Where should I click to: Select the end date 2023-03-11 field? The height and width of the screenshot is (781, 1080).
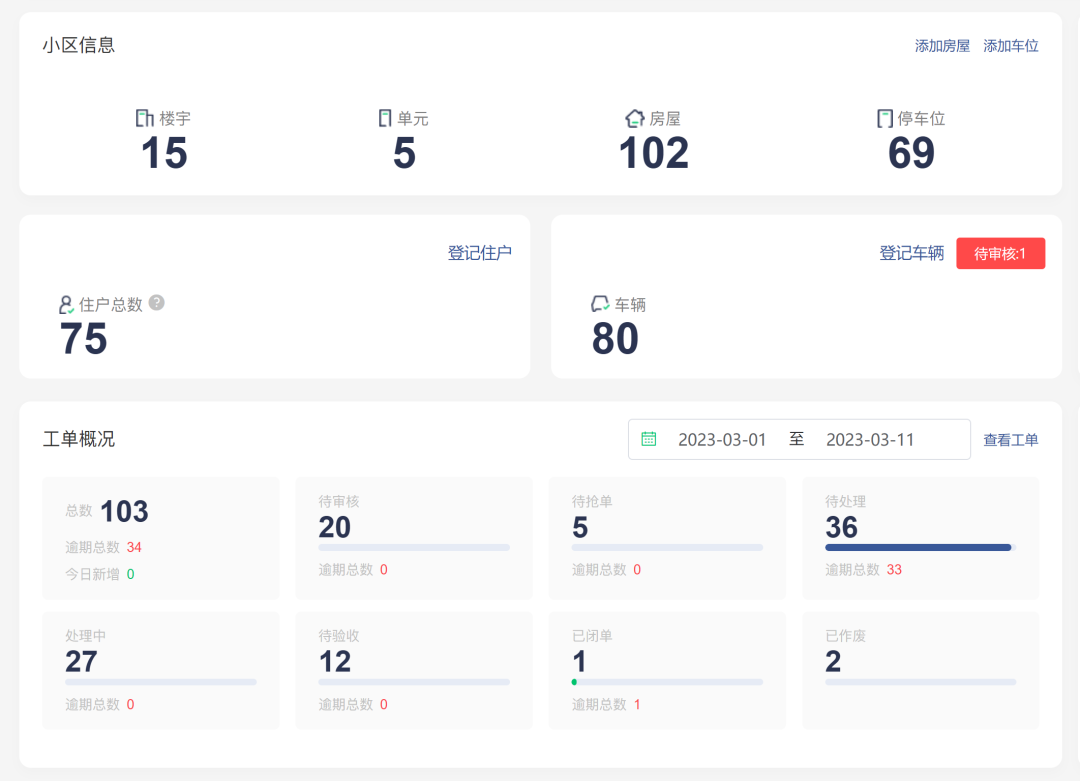[870, 439]
